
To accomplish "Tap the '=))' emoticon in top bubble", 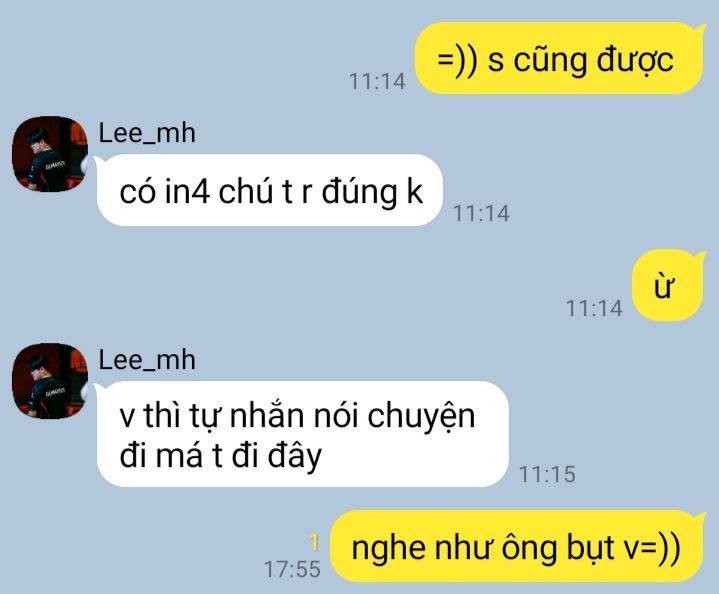I will pyautogui.click(x=457, y=61).
